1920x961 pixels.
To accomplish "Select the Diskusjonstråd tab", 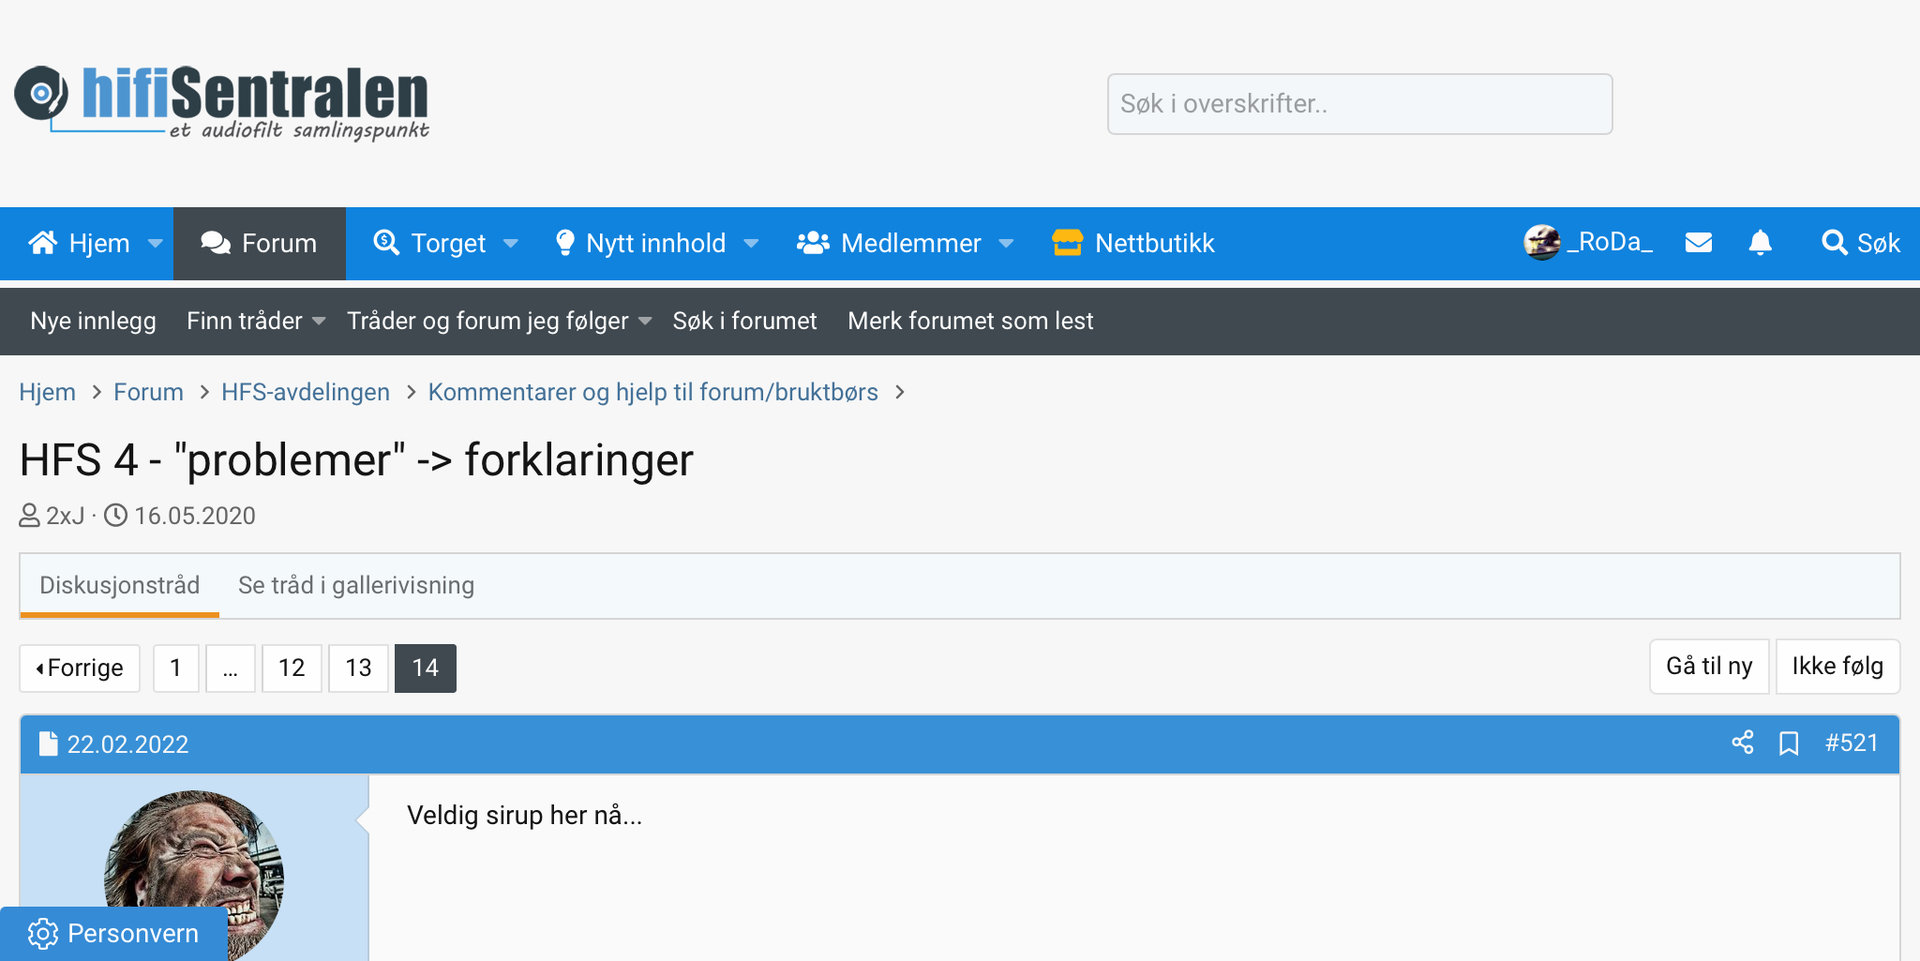I will point(120,585).
